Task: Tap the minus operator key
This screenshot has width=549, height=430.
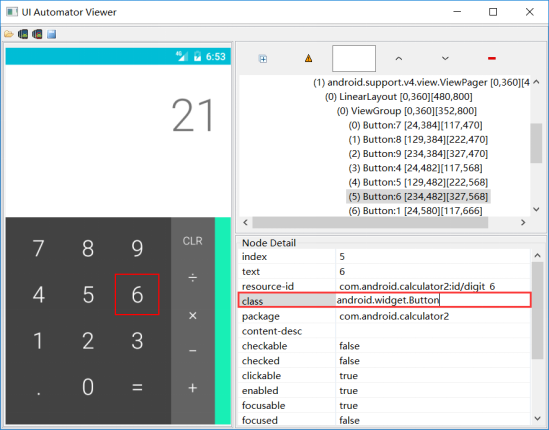Action: click(x=193, y=351)
